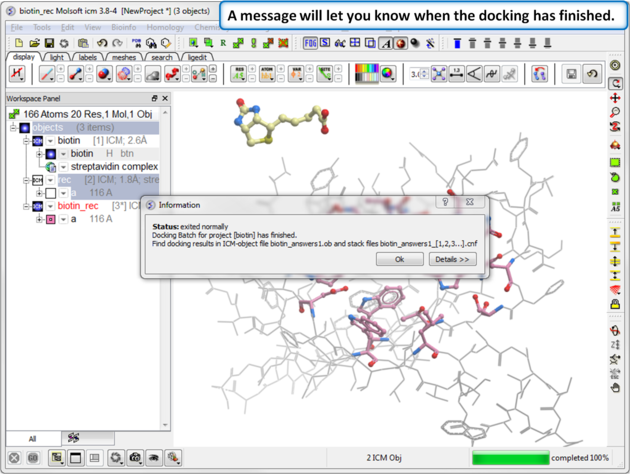The height and width of the screenshot is (474, 630).
Task: Open dropdown arrow beside biotin_rec object
Action: click(x=50, y=206)
